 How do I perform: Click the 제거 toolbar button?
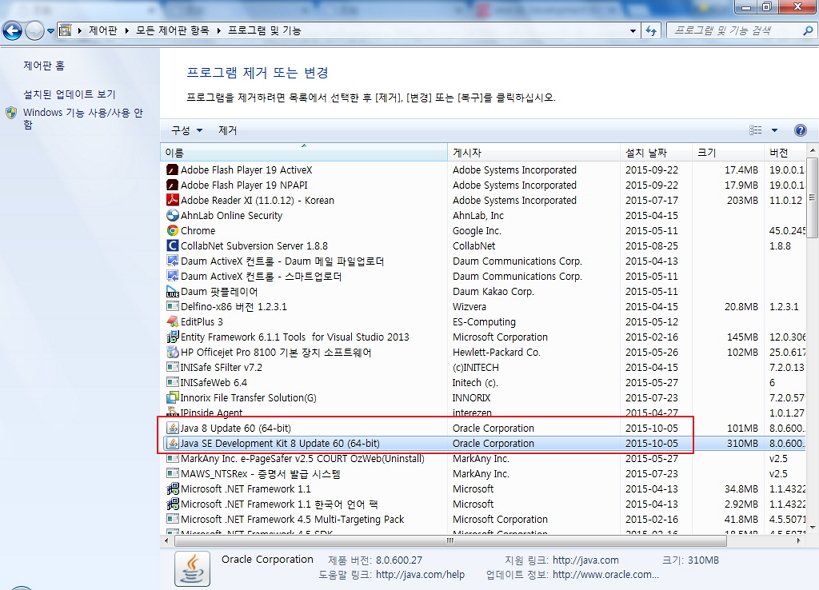[x=227, y=130]
